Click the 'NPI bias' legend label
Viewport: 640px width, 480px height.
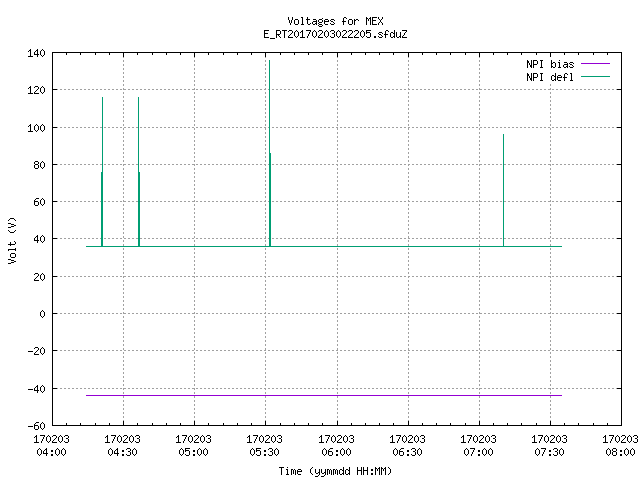point(550,64)
